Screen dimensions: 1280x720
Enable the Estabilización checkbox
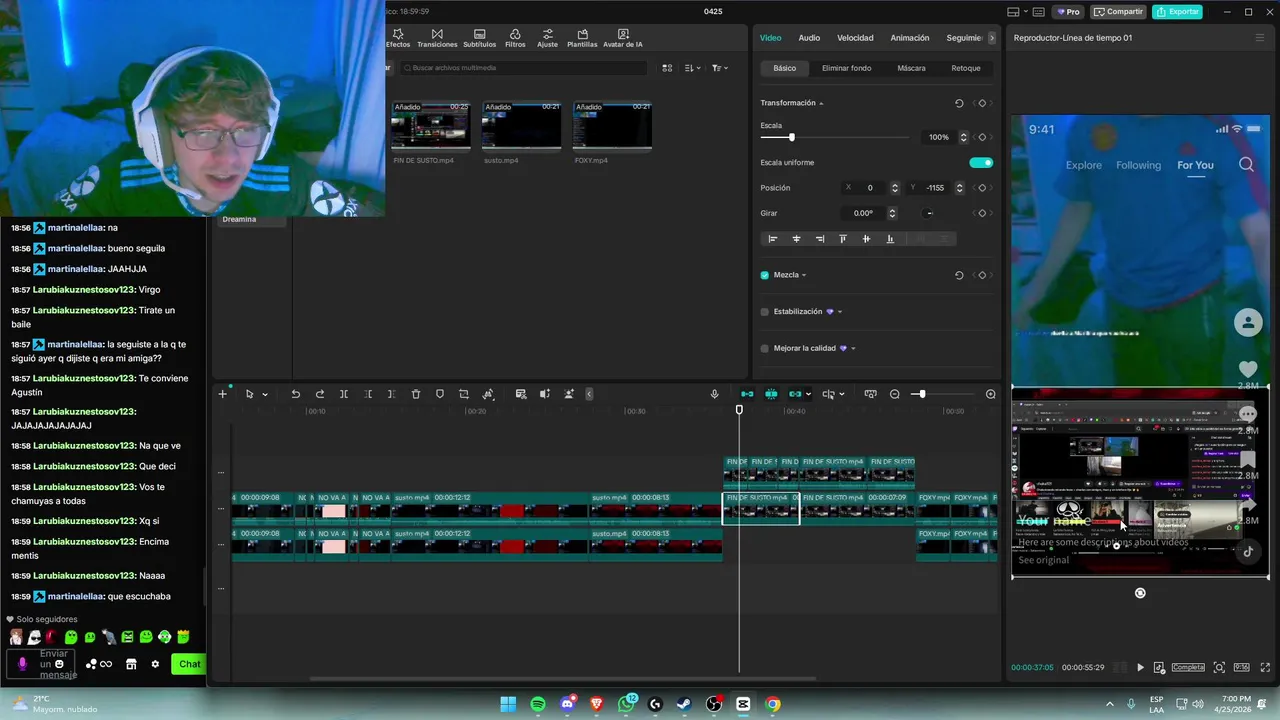(765, 312)
